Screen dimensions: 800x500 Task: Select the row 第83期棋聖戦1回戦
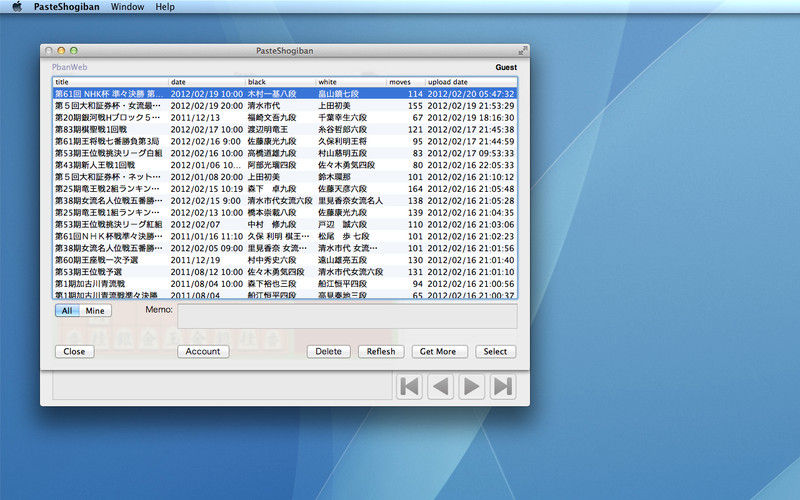click(285, 130)
